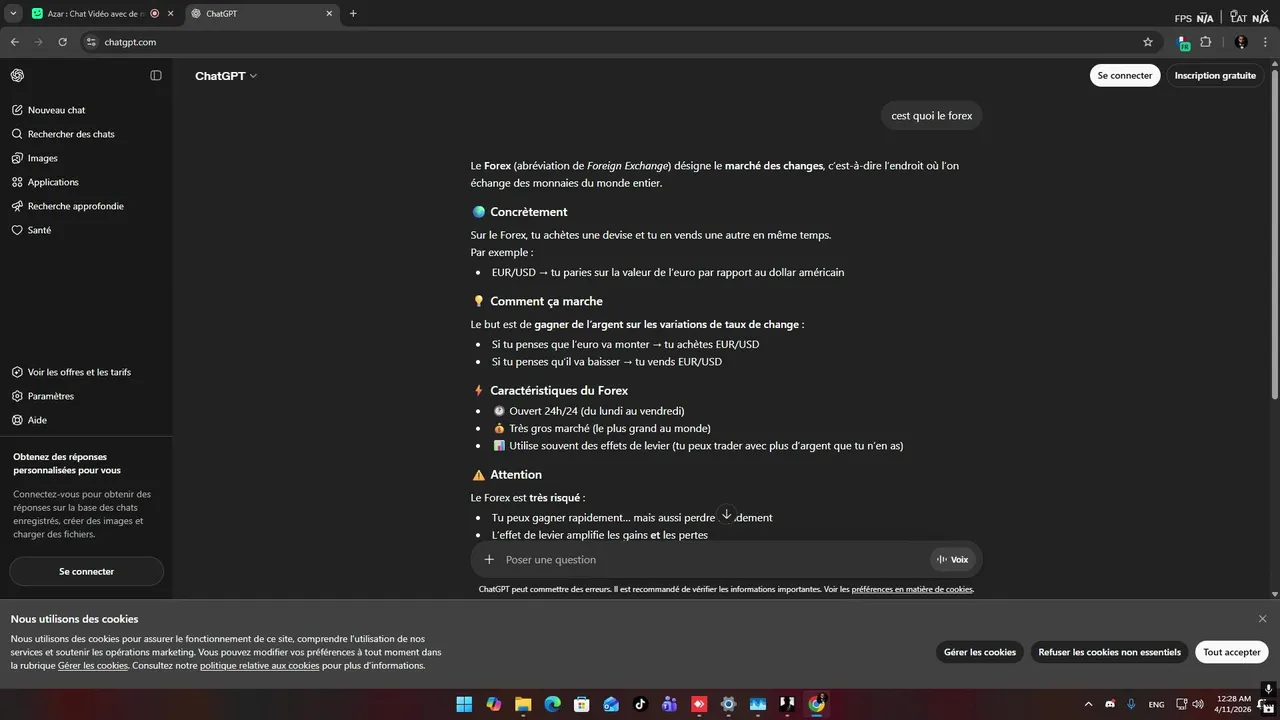Open the Gérer les cookies inline link
The height and width of the screenshot is (720, 1280).
[x=93, y=666]
